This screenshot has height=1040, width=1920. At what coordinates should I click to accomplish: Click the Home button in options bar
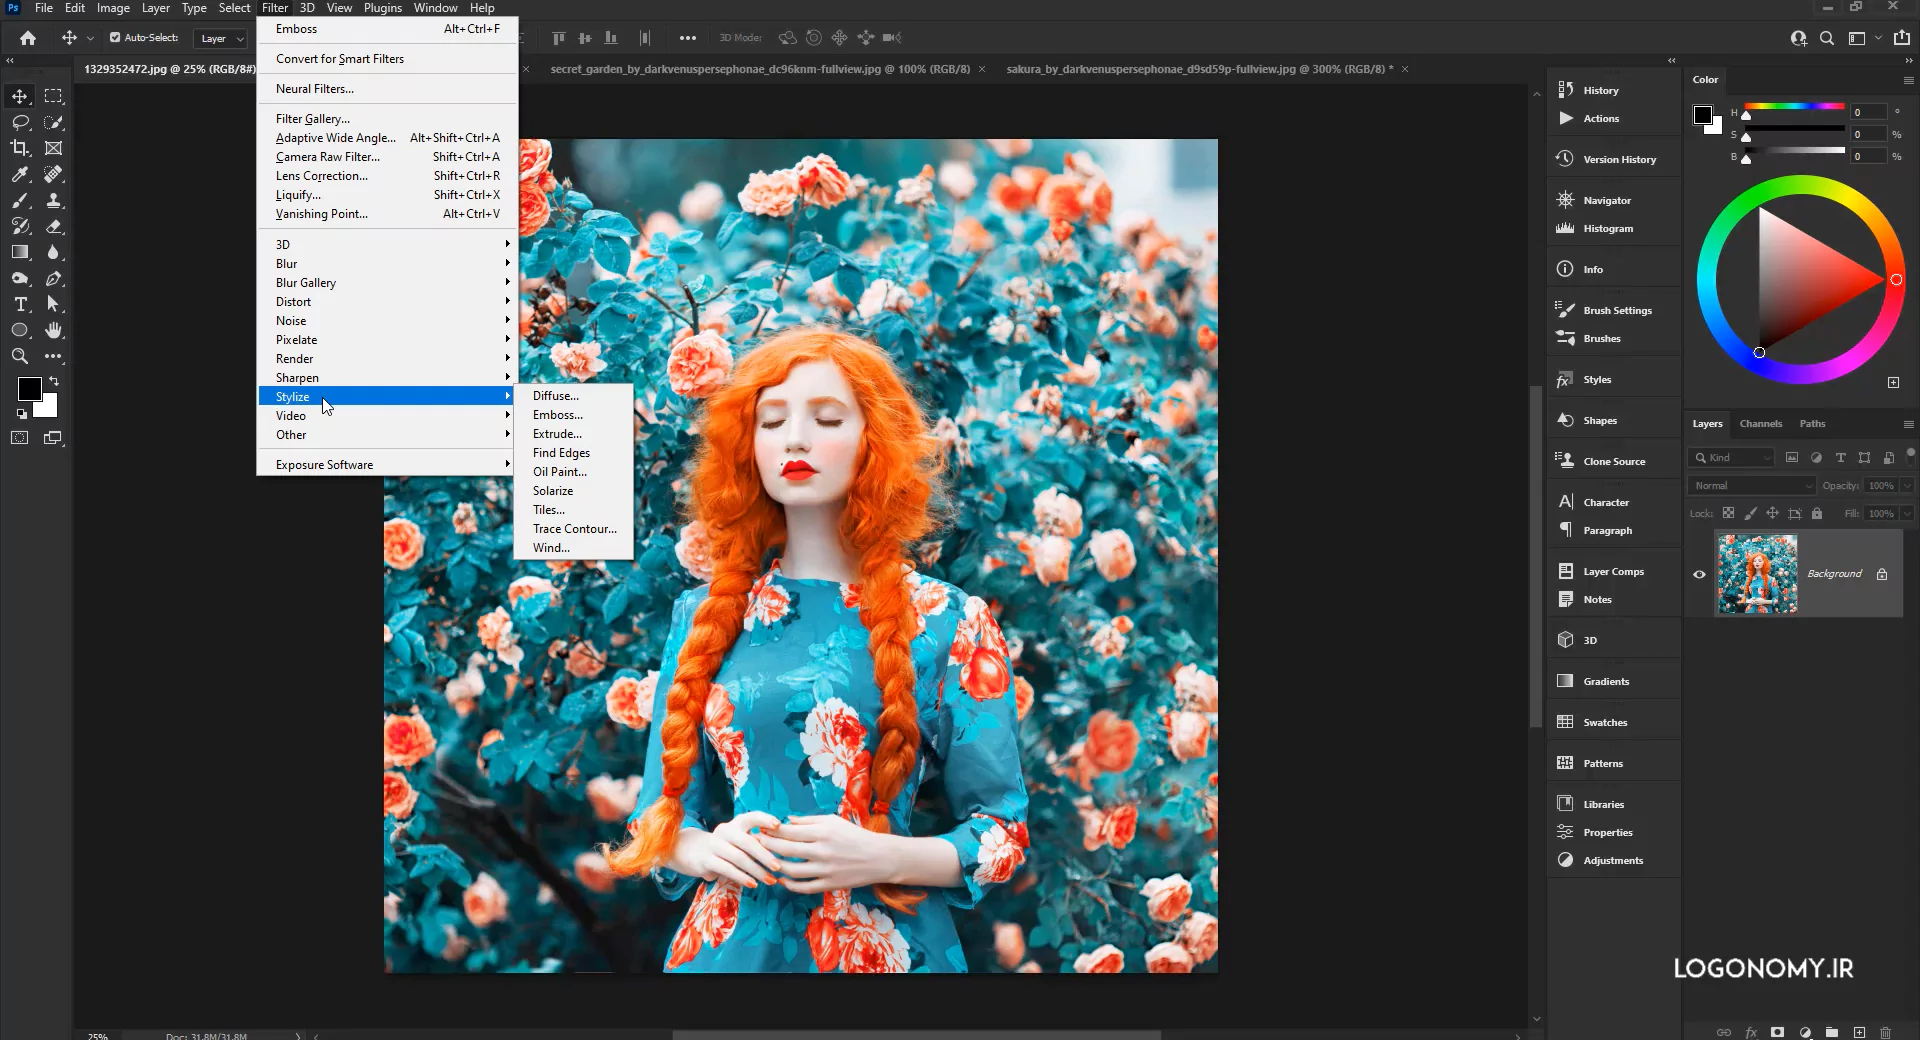tap(28, 38)
